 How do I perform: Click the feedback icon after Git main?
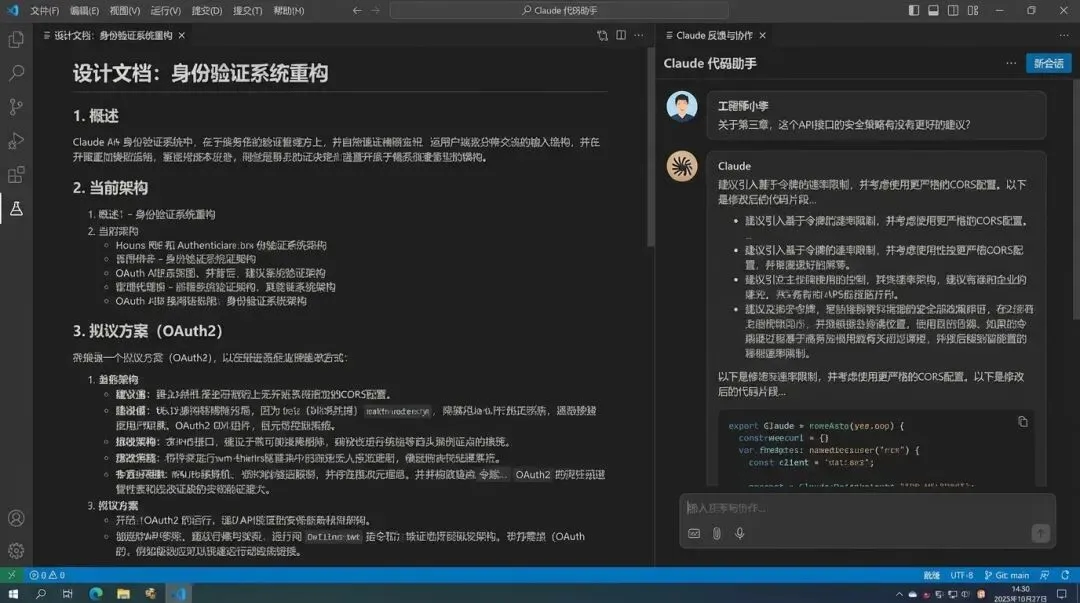tap(1045, 575)
